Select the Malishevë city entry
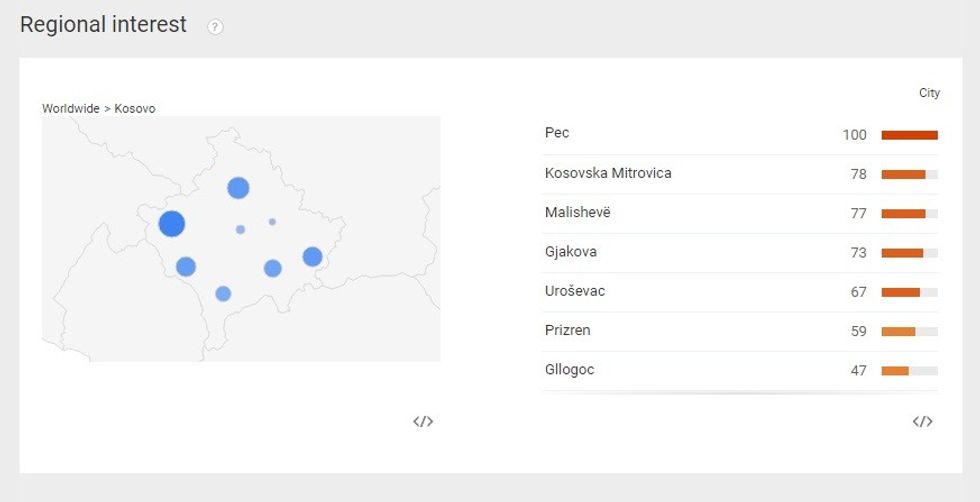The width and height of the screenshot is (980, 502). 741,213
